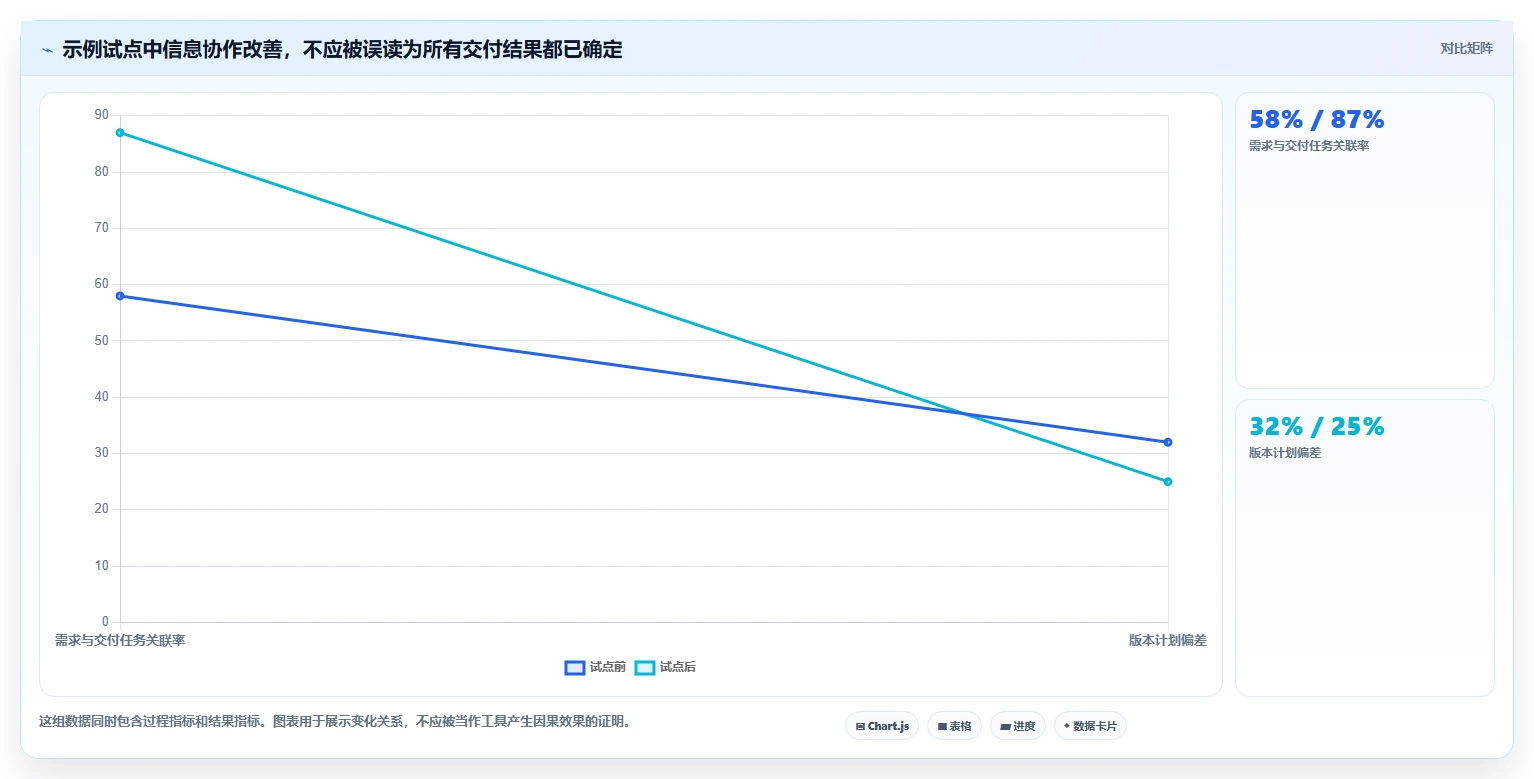Click the Chart.js tag
1534x779 pixels.
coord(882,726)
